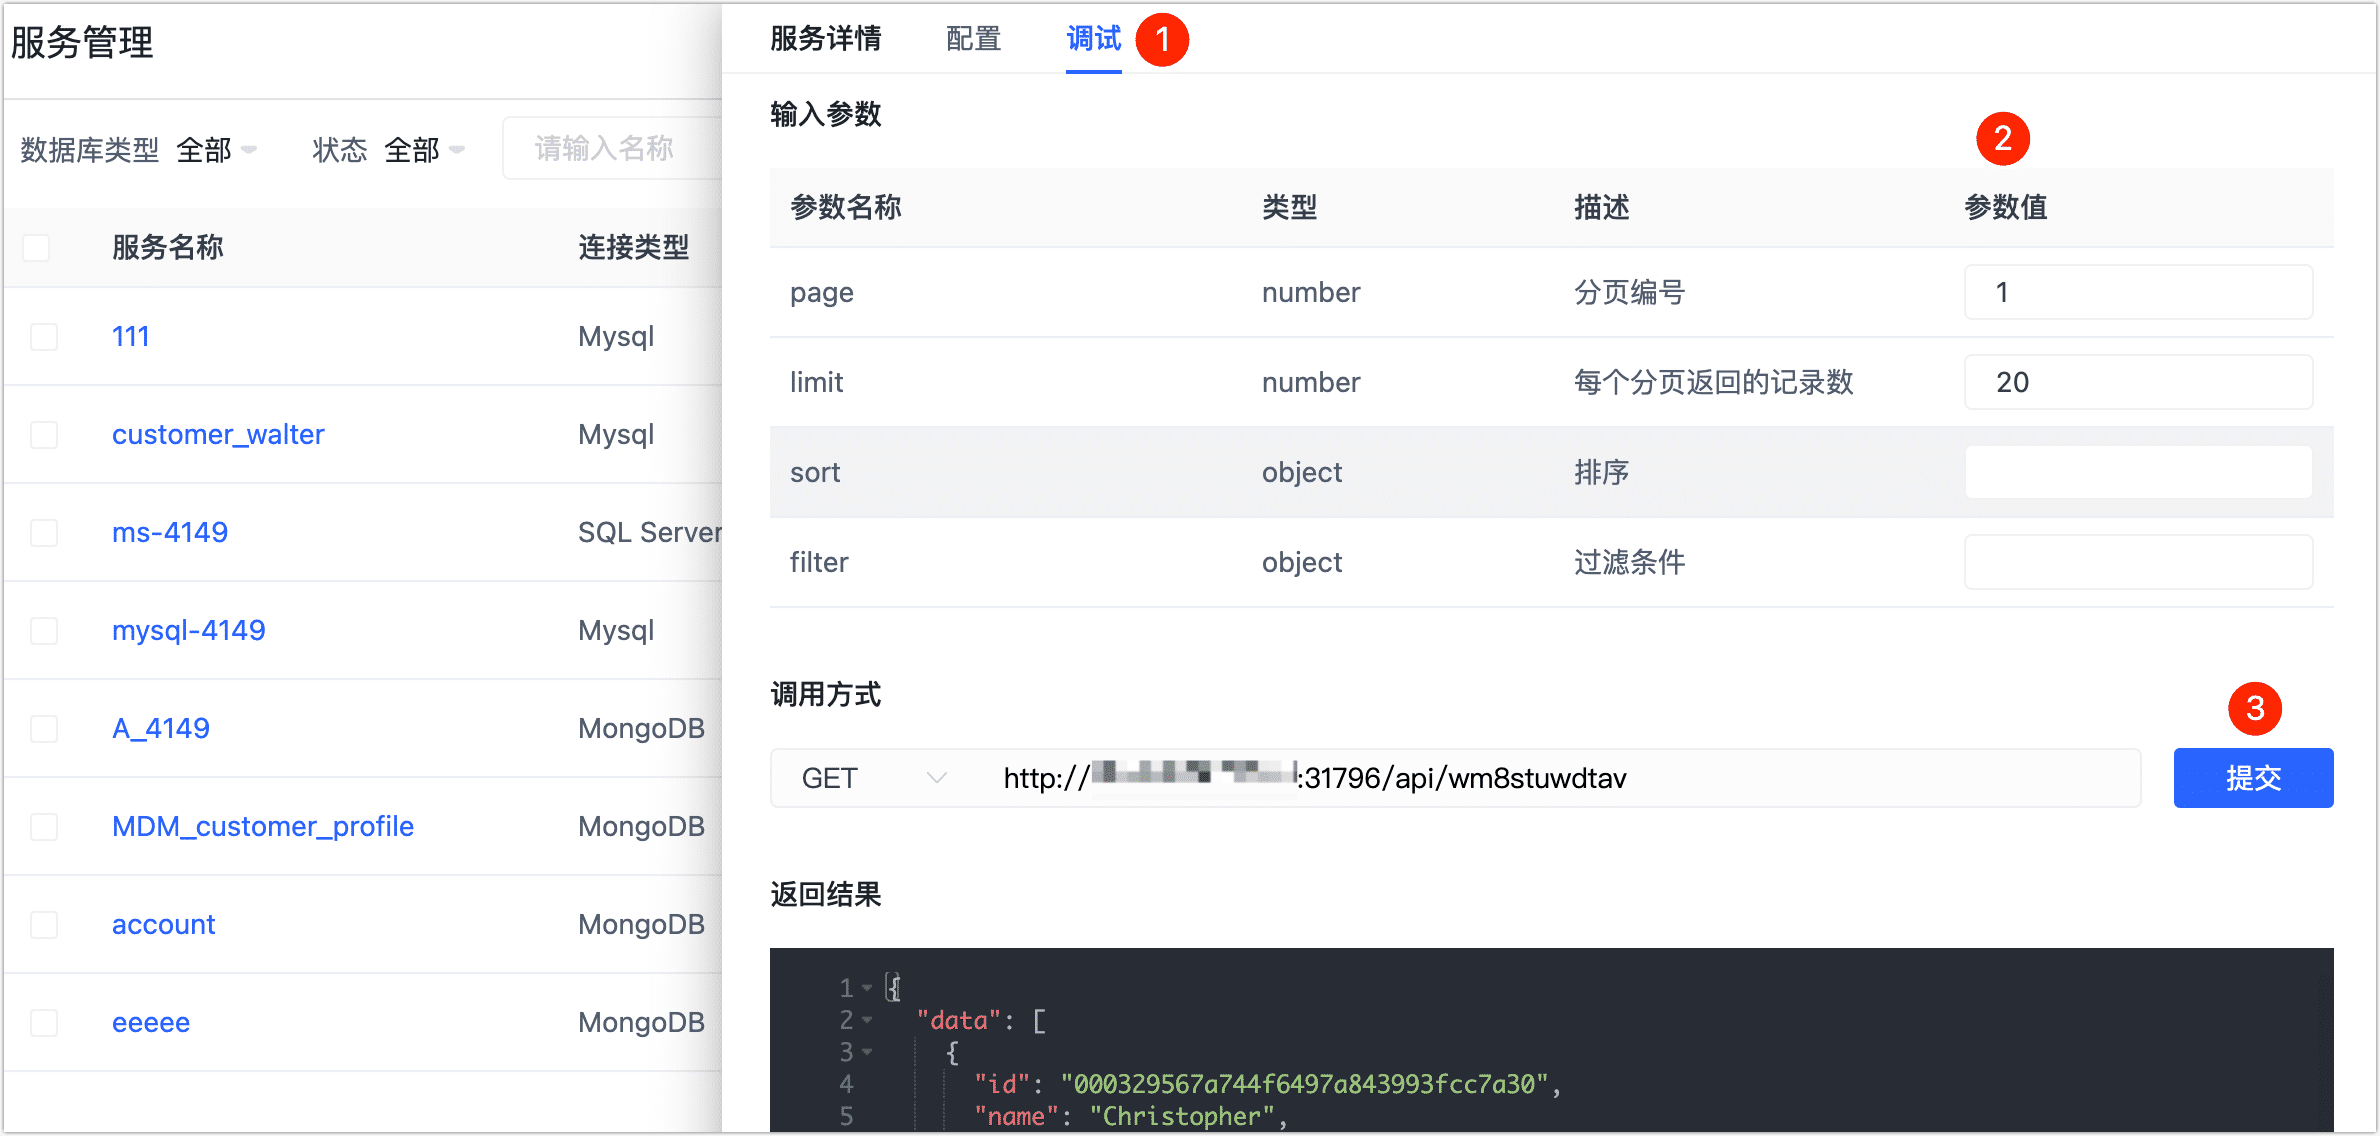Image resolution: width=2380 pixels, height=1136 pixels.
Task: Open the ms-4149 SQL Server service
Action: click(x=170, y=532)
